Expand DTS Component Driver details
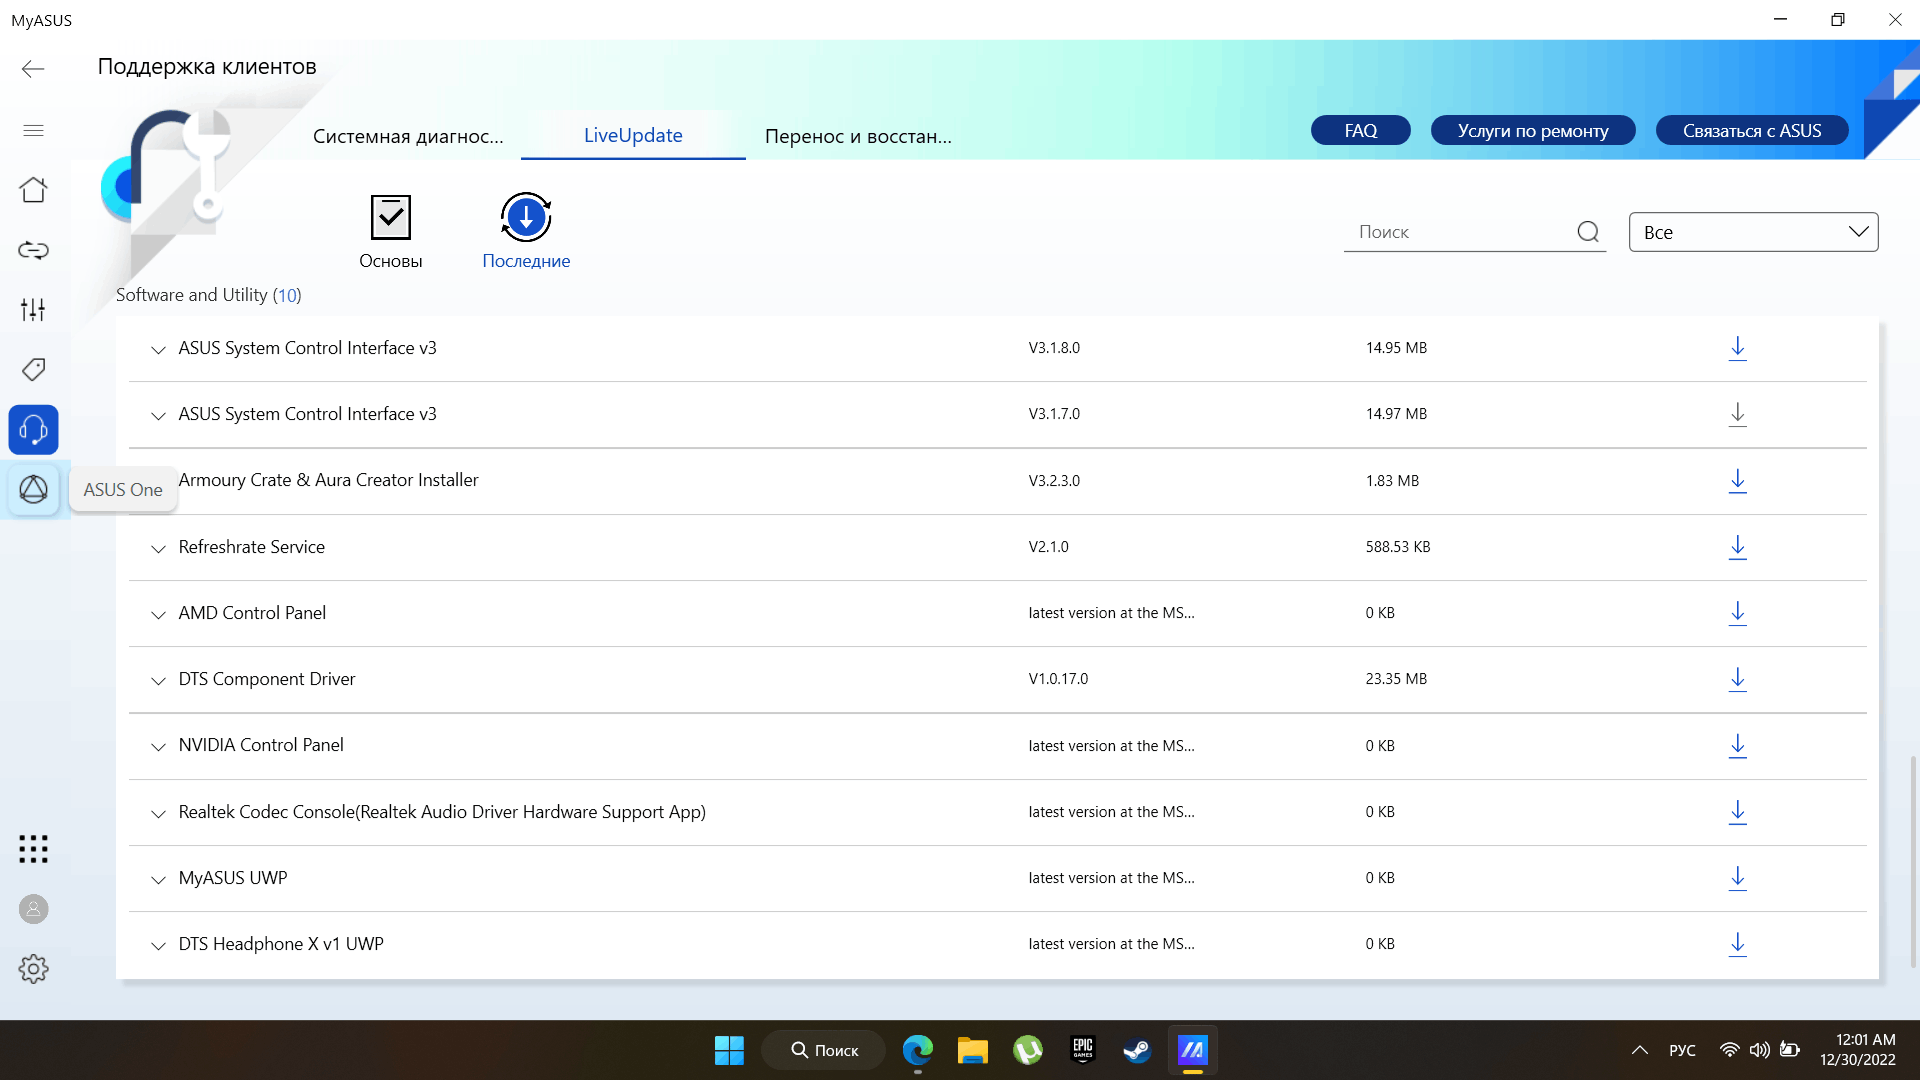The width and height of the screenshot is (1920, 1080). [158, 681]
